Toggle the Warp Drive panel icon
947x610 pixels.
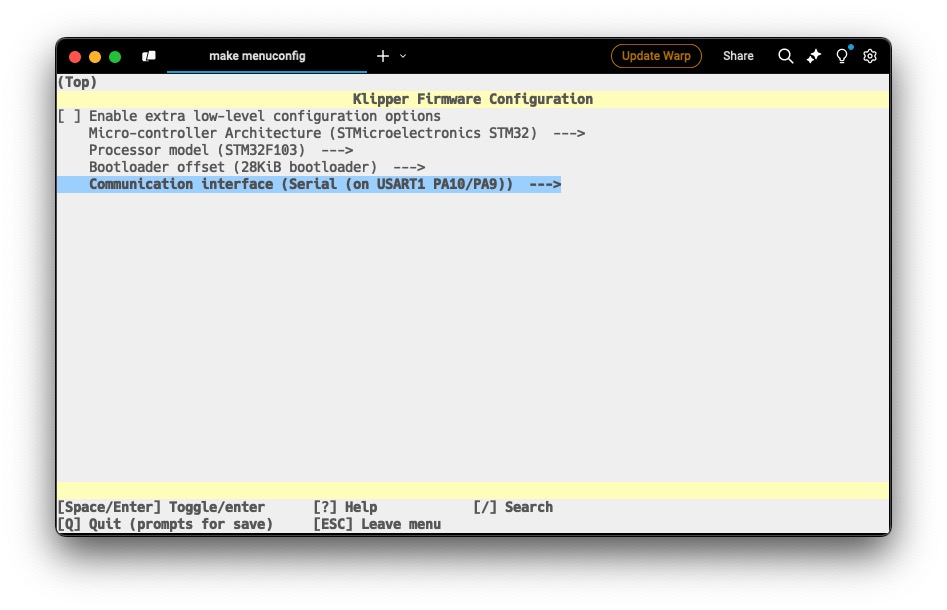(149, 56)
